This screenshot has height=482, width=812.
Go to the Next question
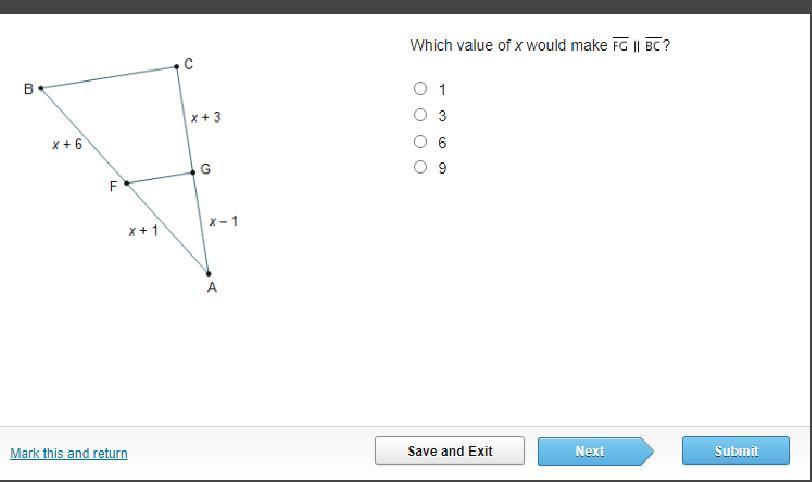tap(590, 451)
